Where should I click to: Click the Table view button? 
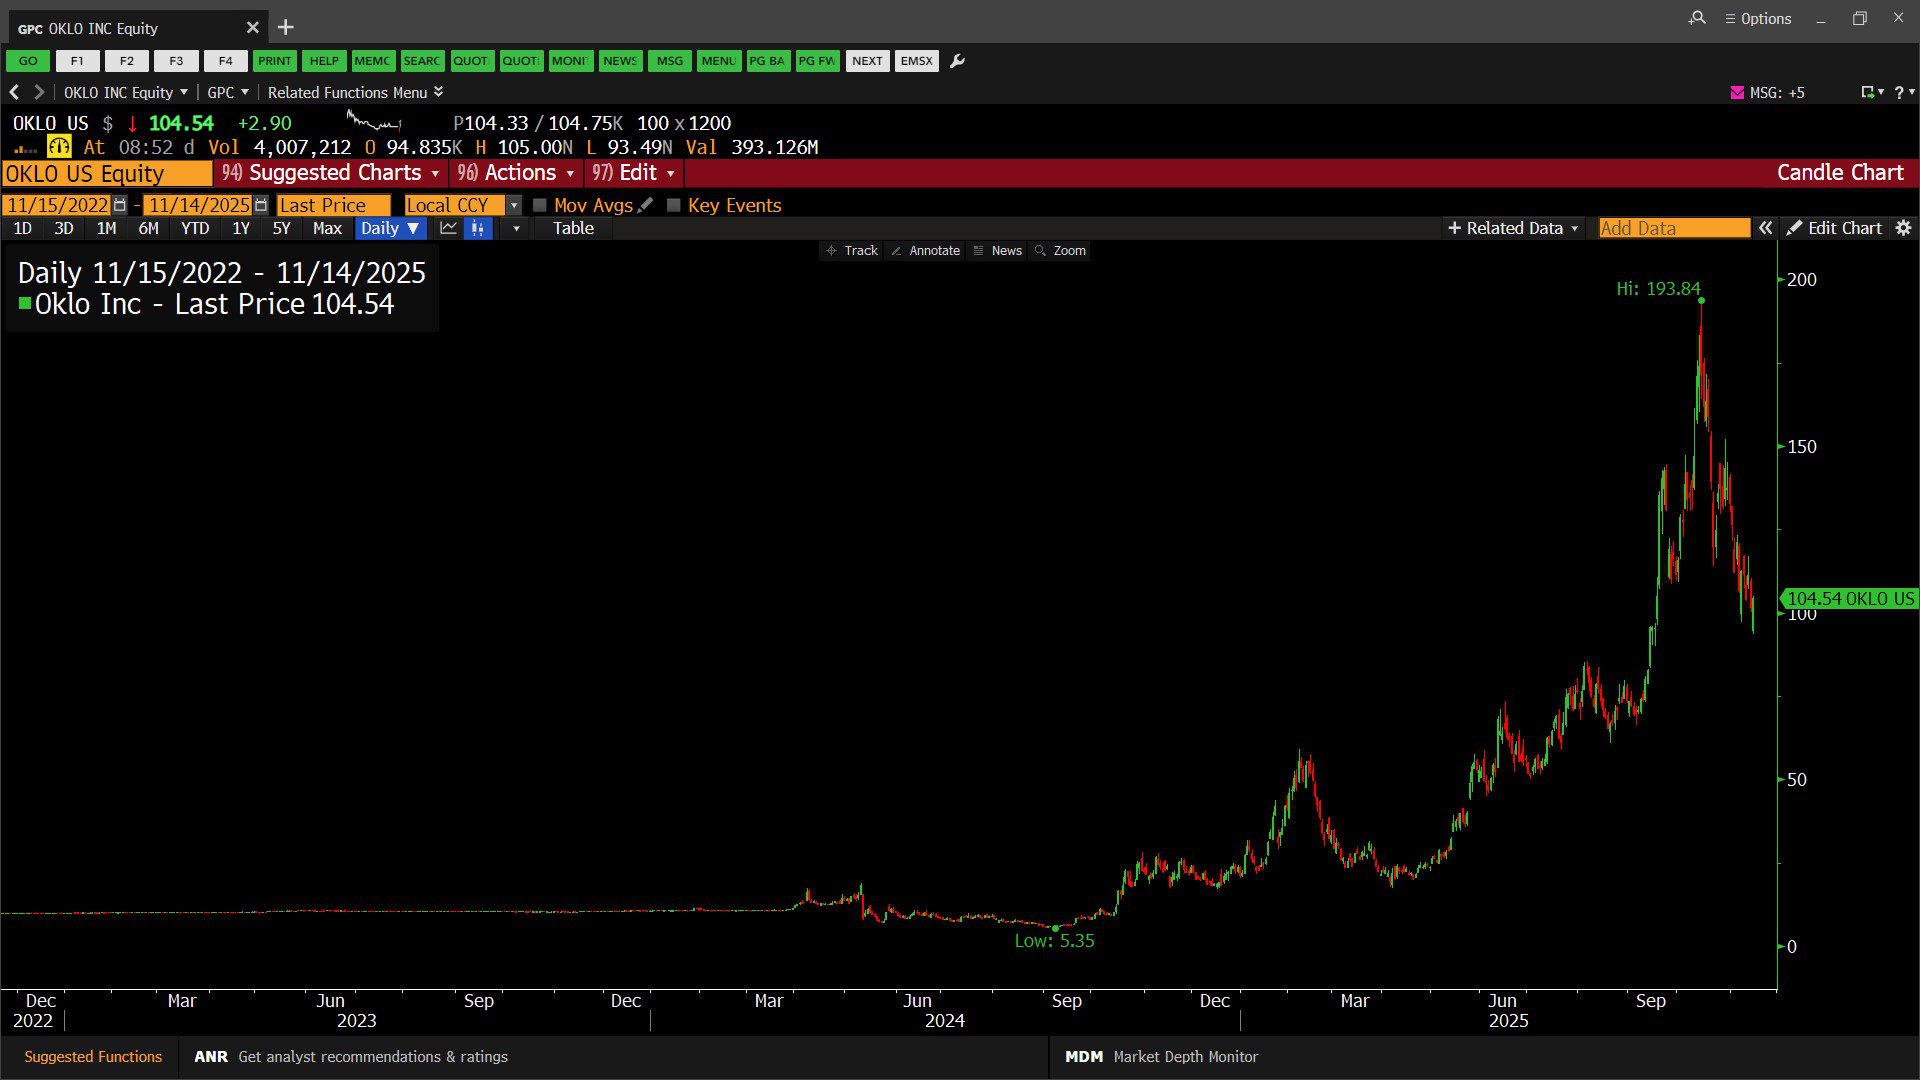pyautogui.click(x=573, y=228)
